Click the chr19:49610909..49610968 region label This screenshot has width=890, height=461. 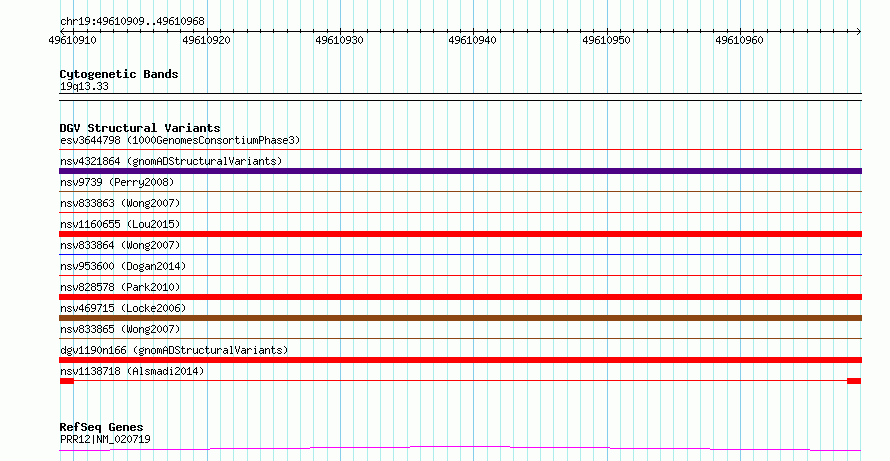(x=132, y=22)
